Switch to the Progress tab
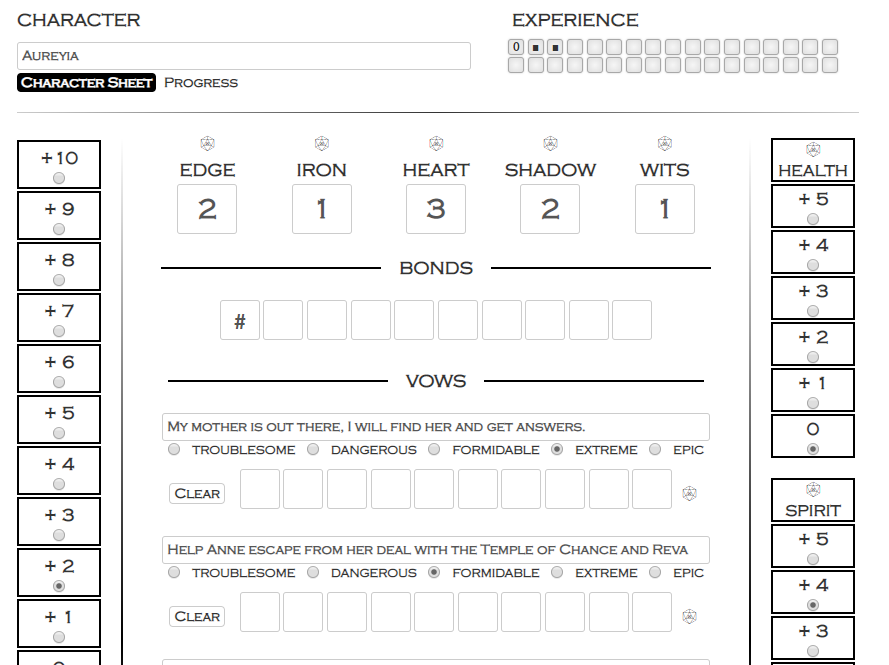The image size is (889, 665). tap(202, 83)
